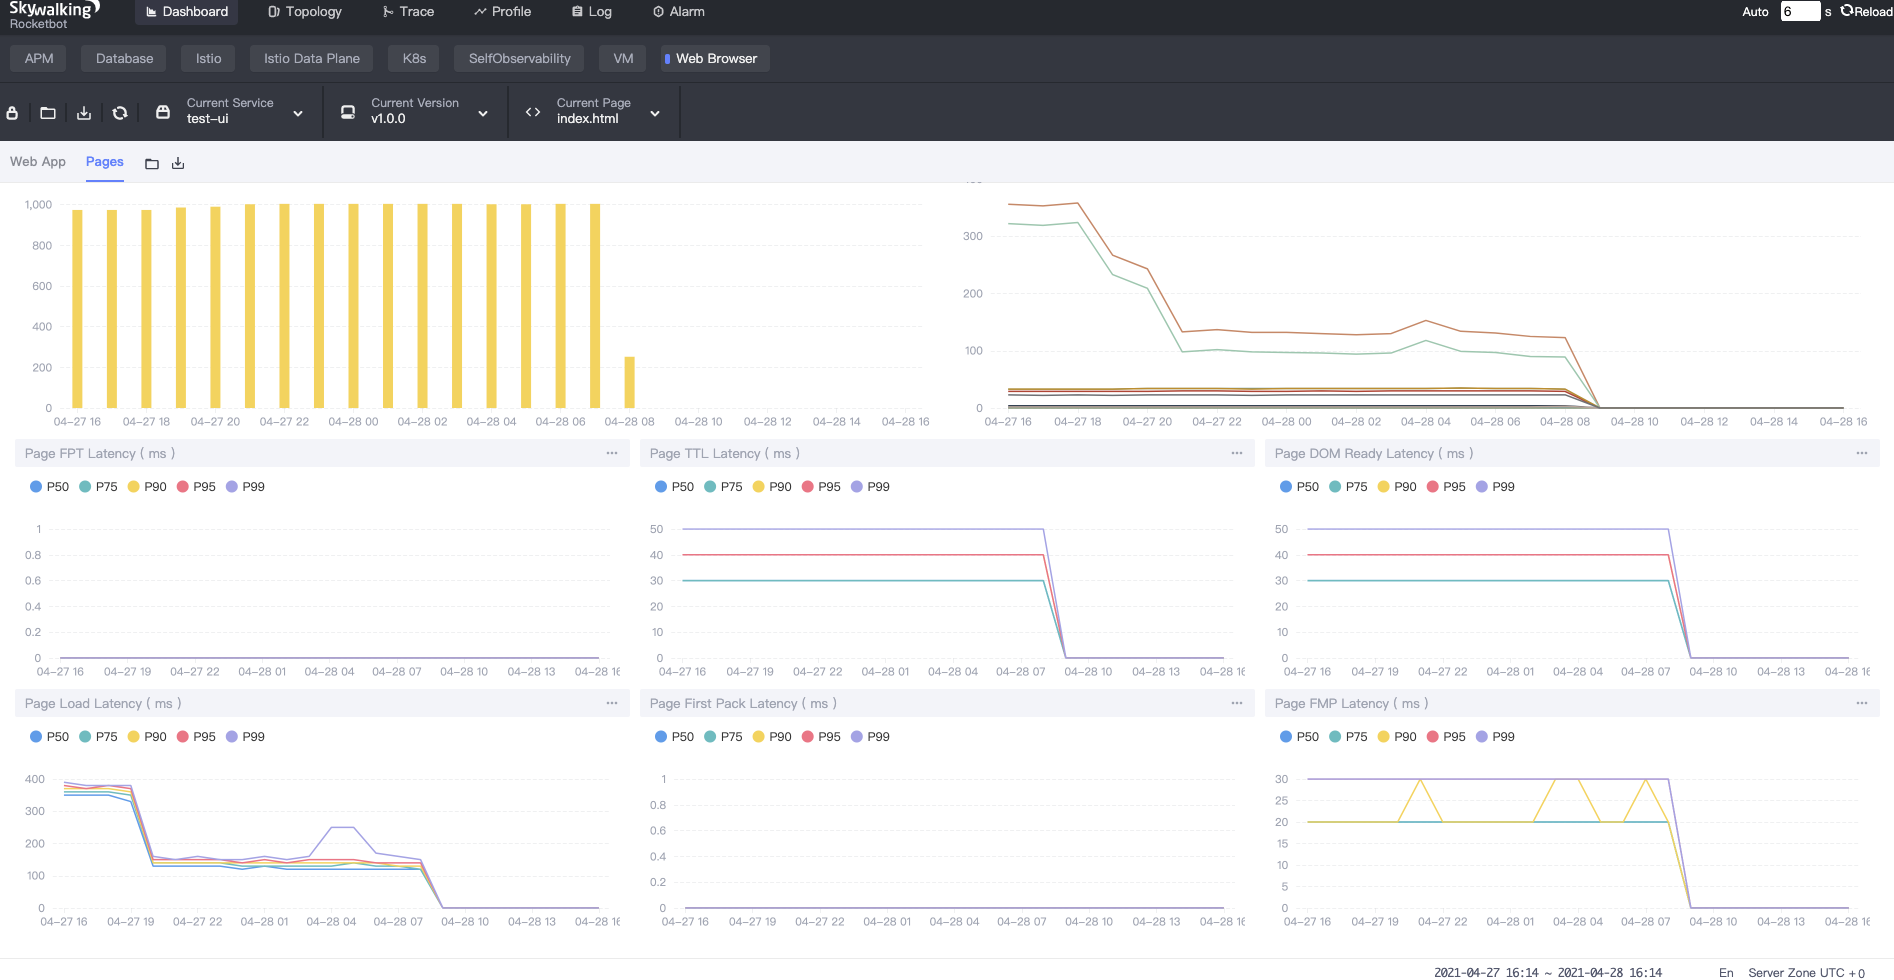
Task: Toggle P75 series in Page FMP Latency legend
Action: coord(1348,737)
